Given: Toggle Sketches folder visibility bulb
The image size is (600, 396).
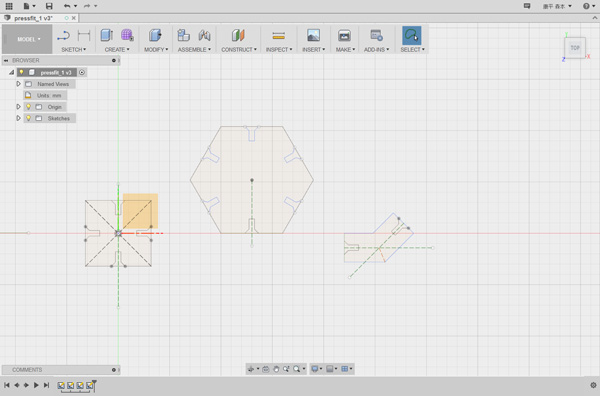Looking at the screenshot, I should point(28,118).
